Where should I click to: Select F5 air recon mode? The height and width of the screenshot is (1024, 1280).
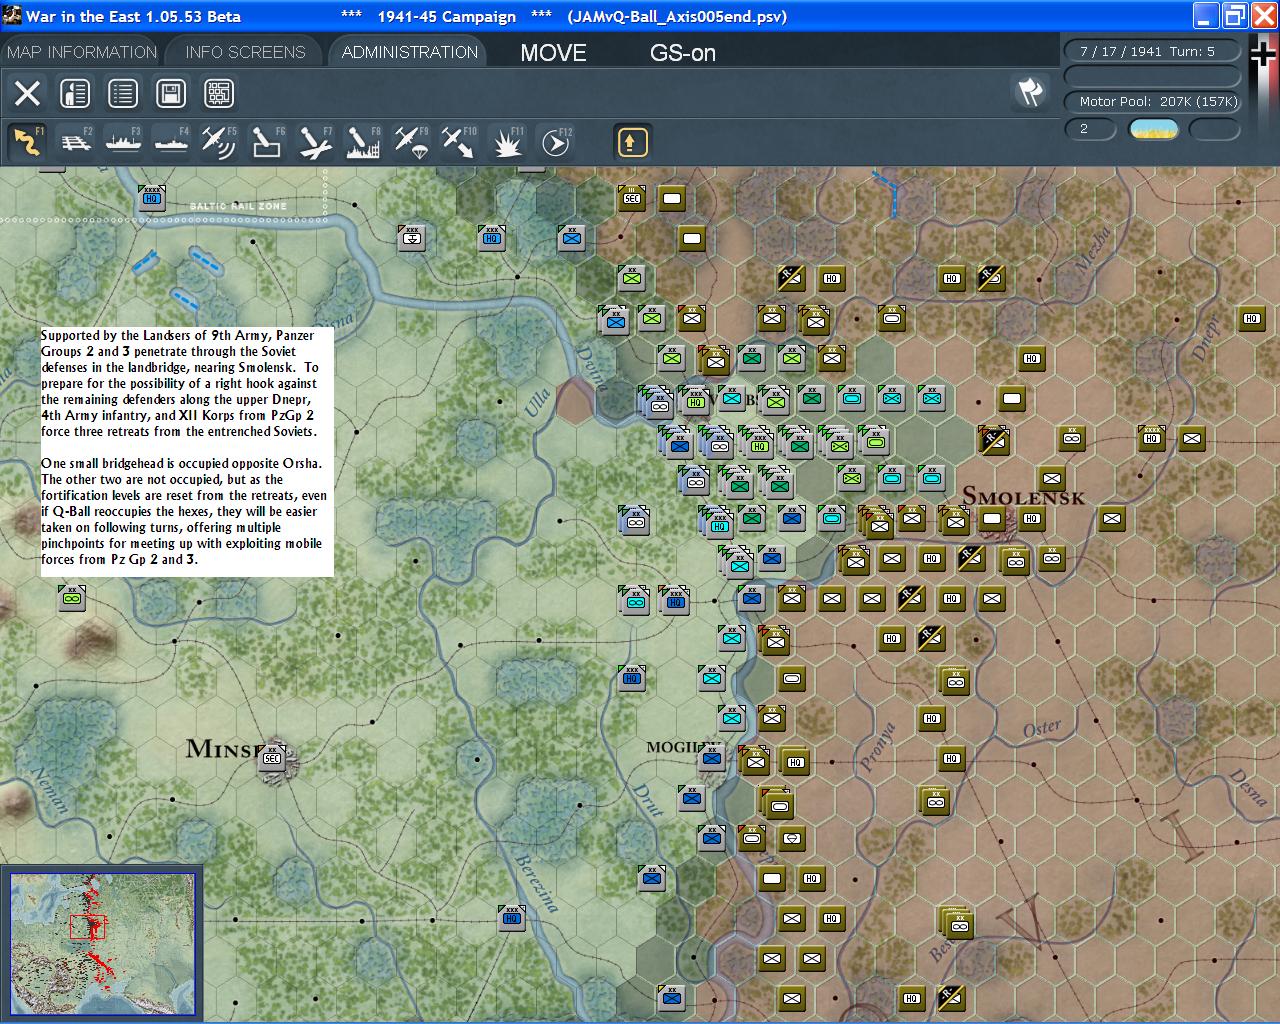coord(219,142)
